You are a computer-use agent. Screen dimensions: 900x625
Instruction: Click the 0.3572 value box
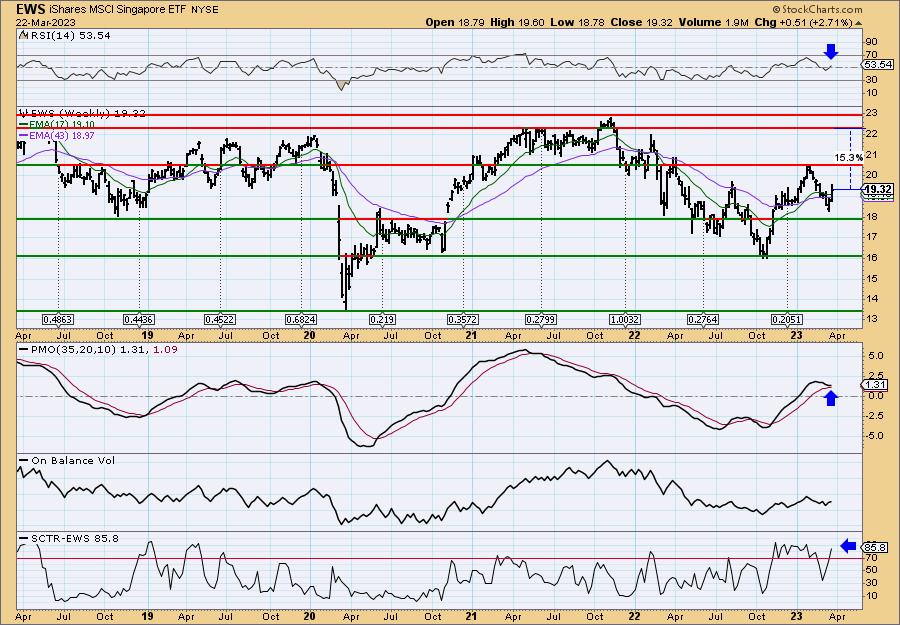[x=463, y=319]
